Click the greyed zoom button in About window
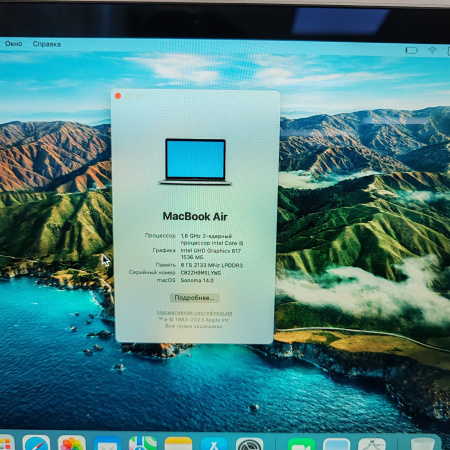Image resolution: width=450 pixels, height=450 pixels. 139,96
